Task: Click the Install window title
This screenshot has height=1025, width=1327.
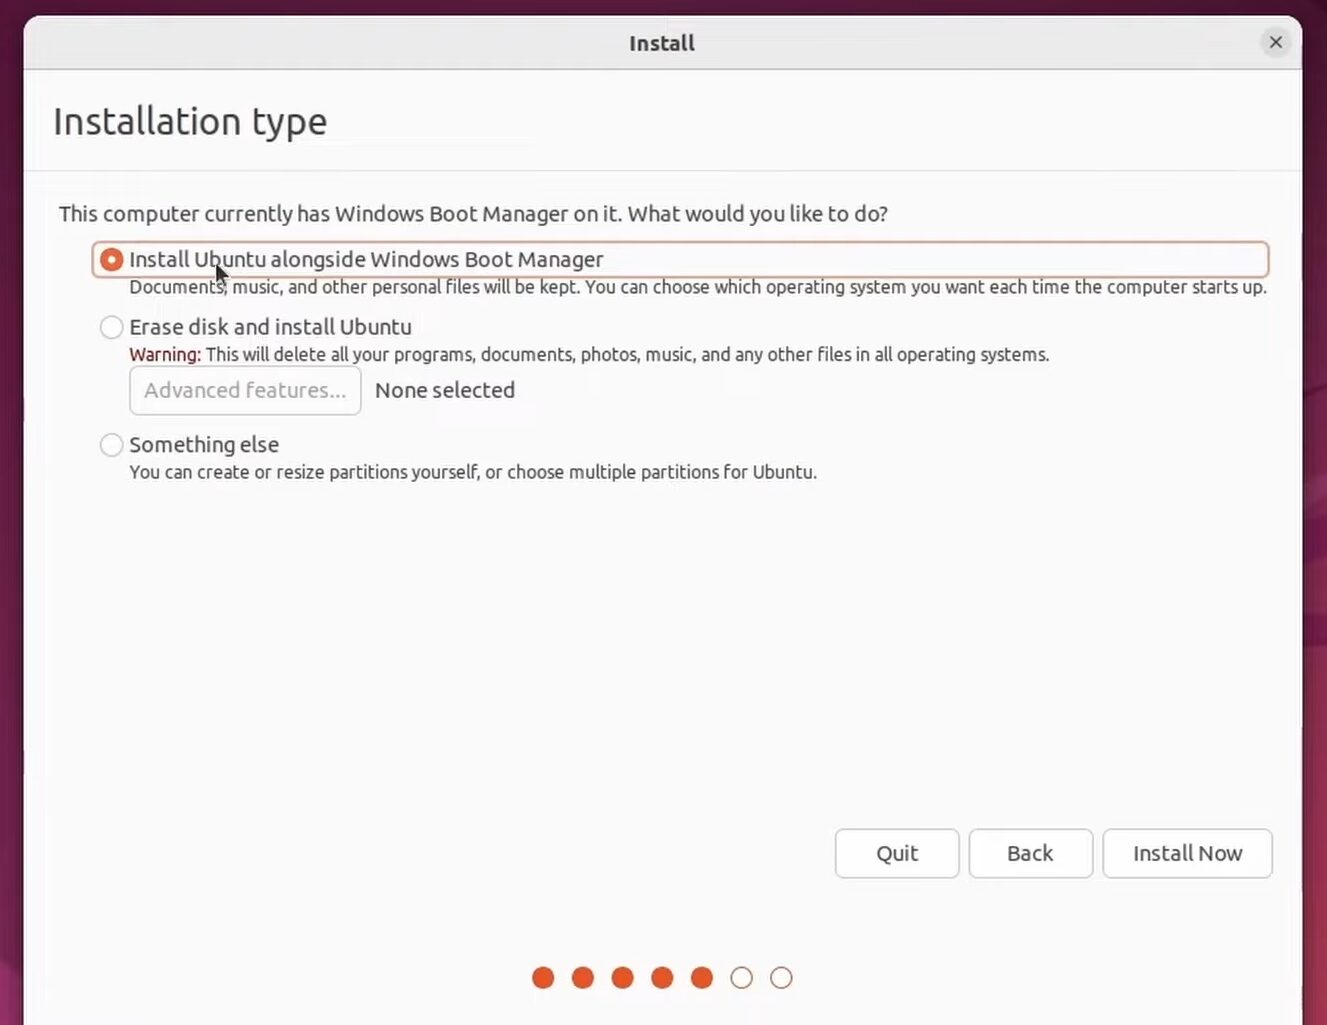Action: [662, 43]
